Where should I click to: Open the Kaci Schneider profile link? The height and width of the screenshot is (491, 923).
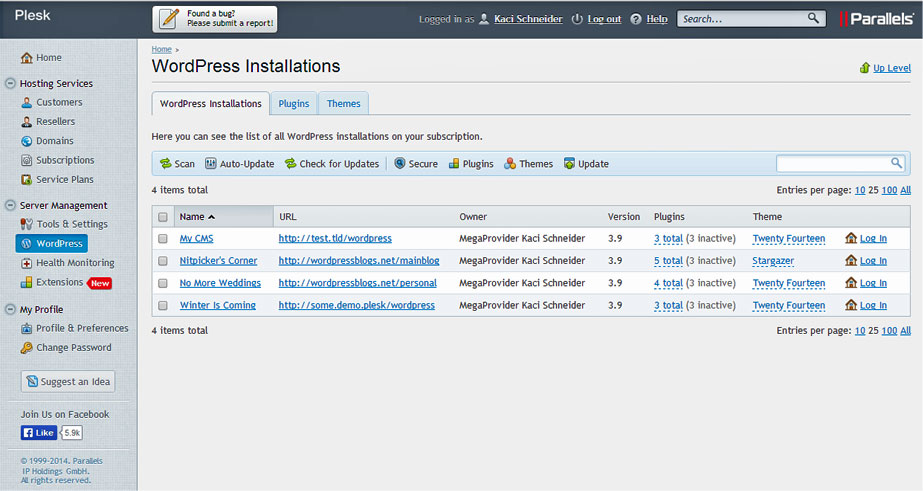[528, 19]
